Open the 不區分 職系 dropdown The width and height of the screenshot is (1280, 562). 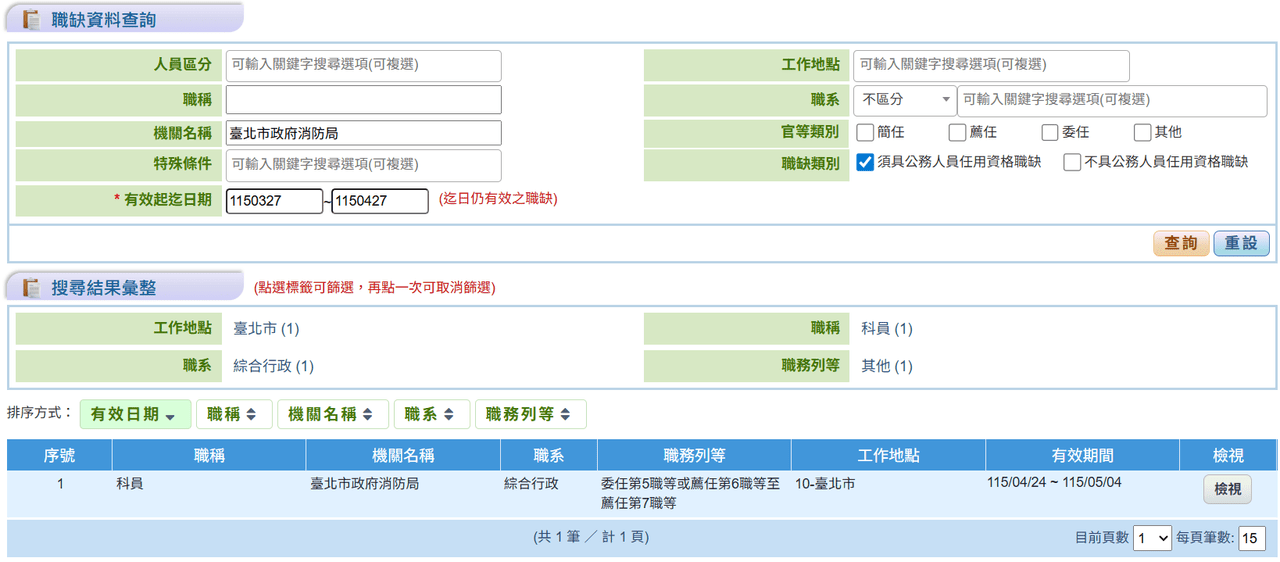click(905, 100)
